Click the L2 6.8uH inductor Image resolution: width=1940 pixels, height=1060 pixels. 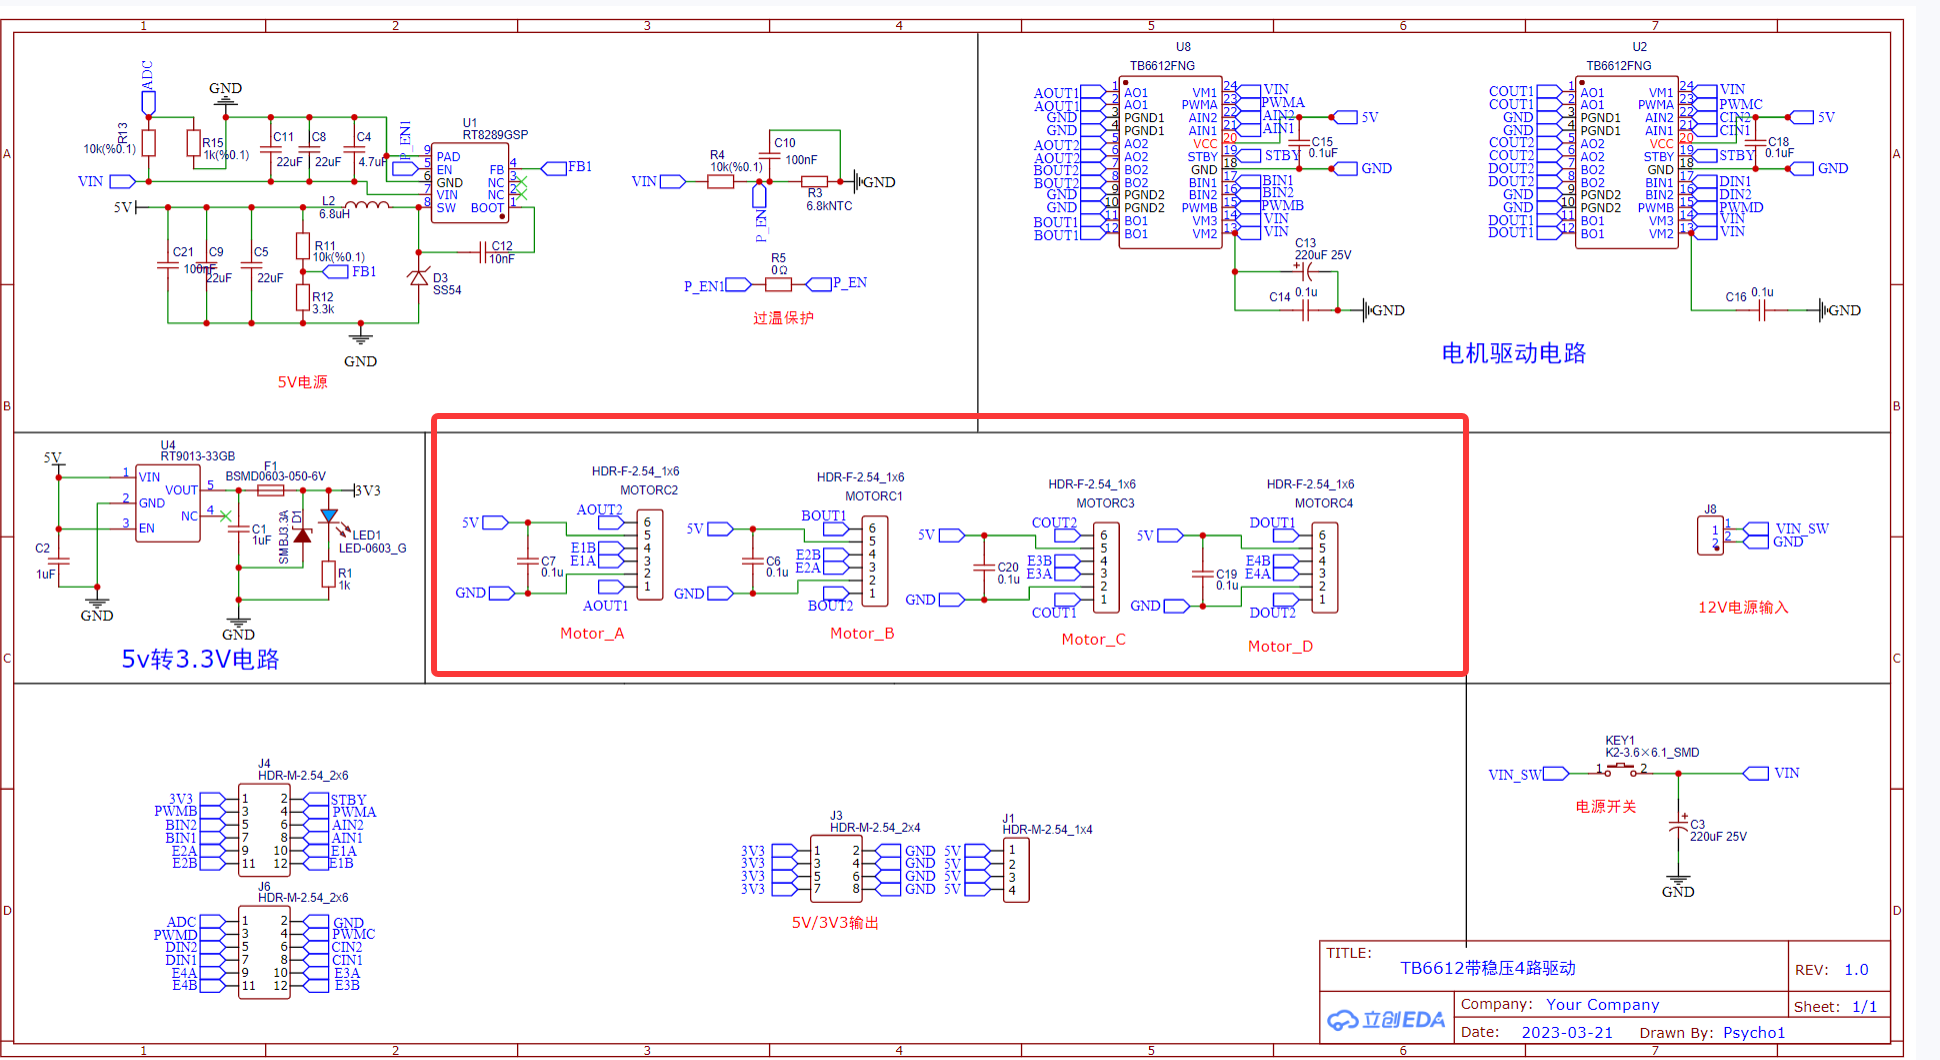366,205
